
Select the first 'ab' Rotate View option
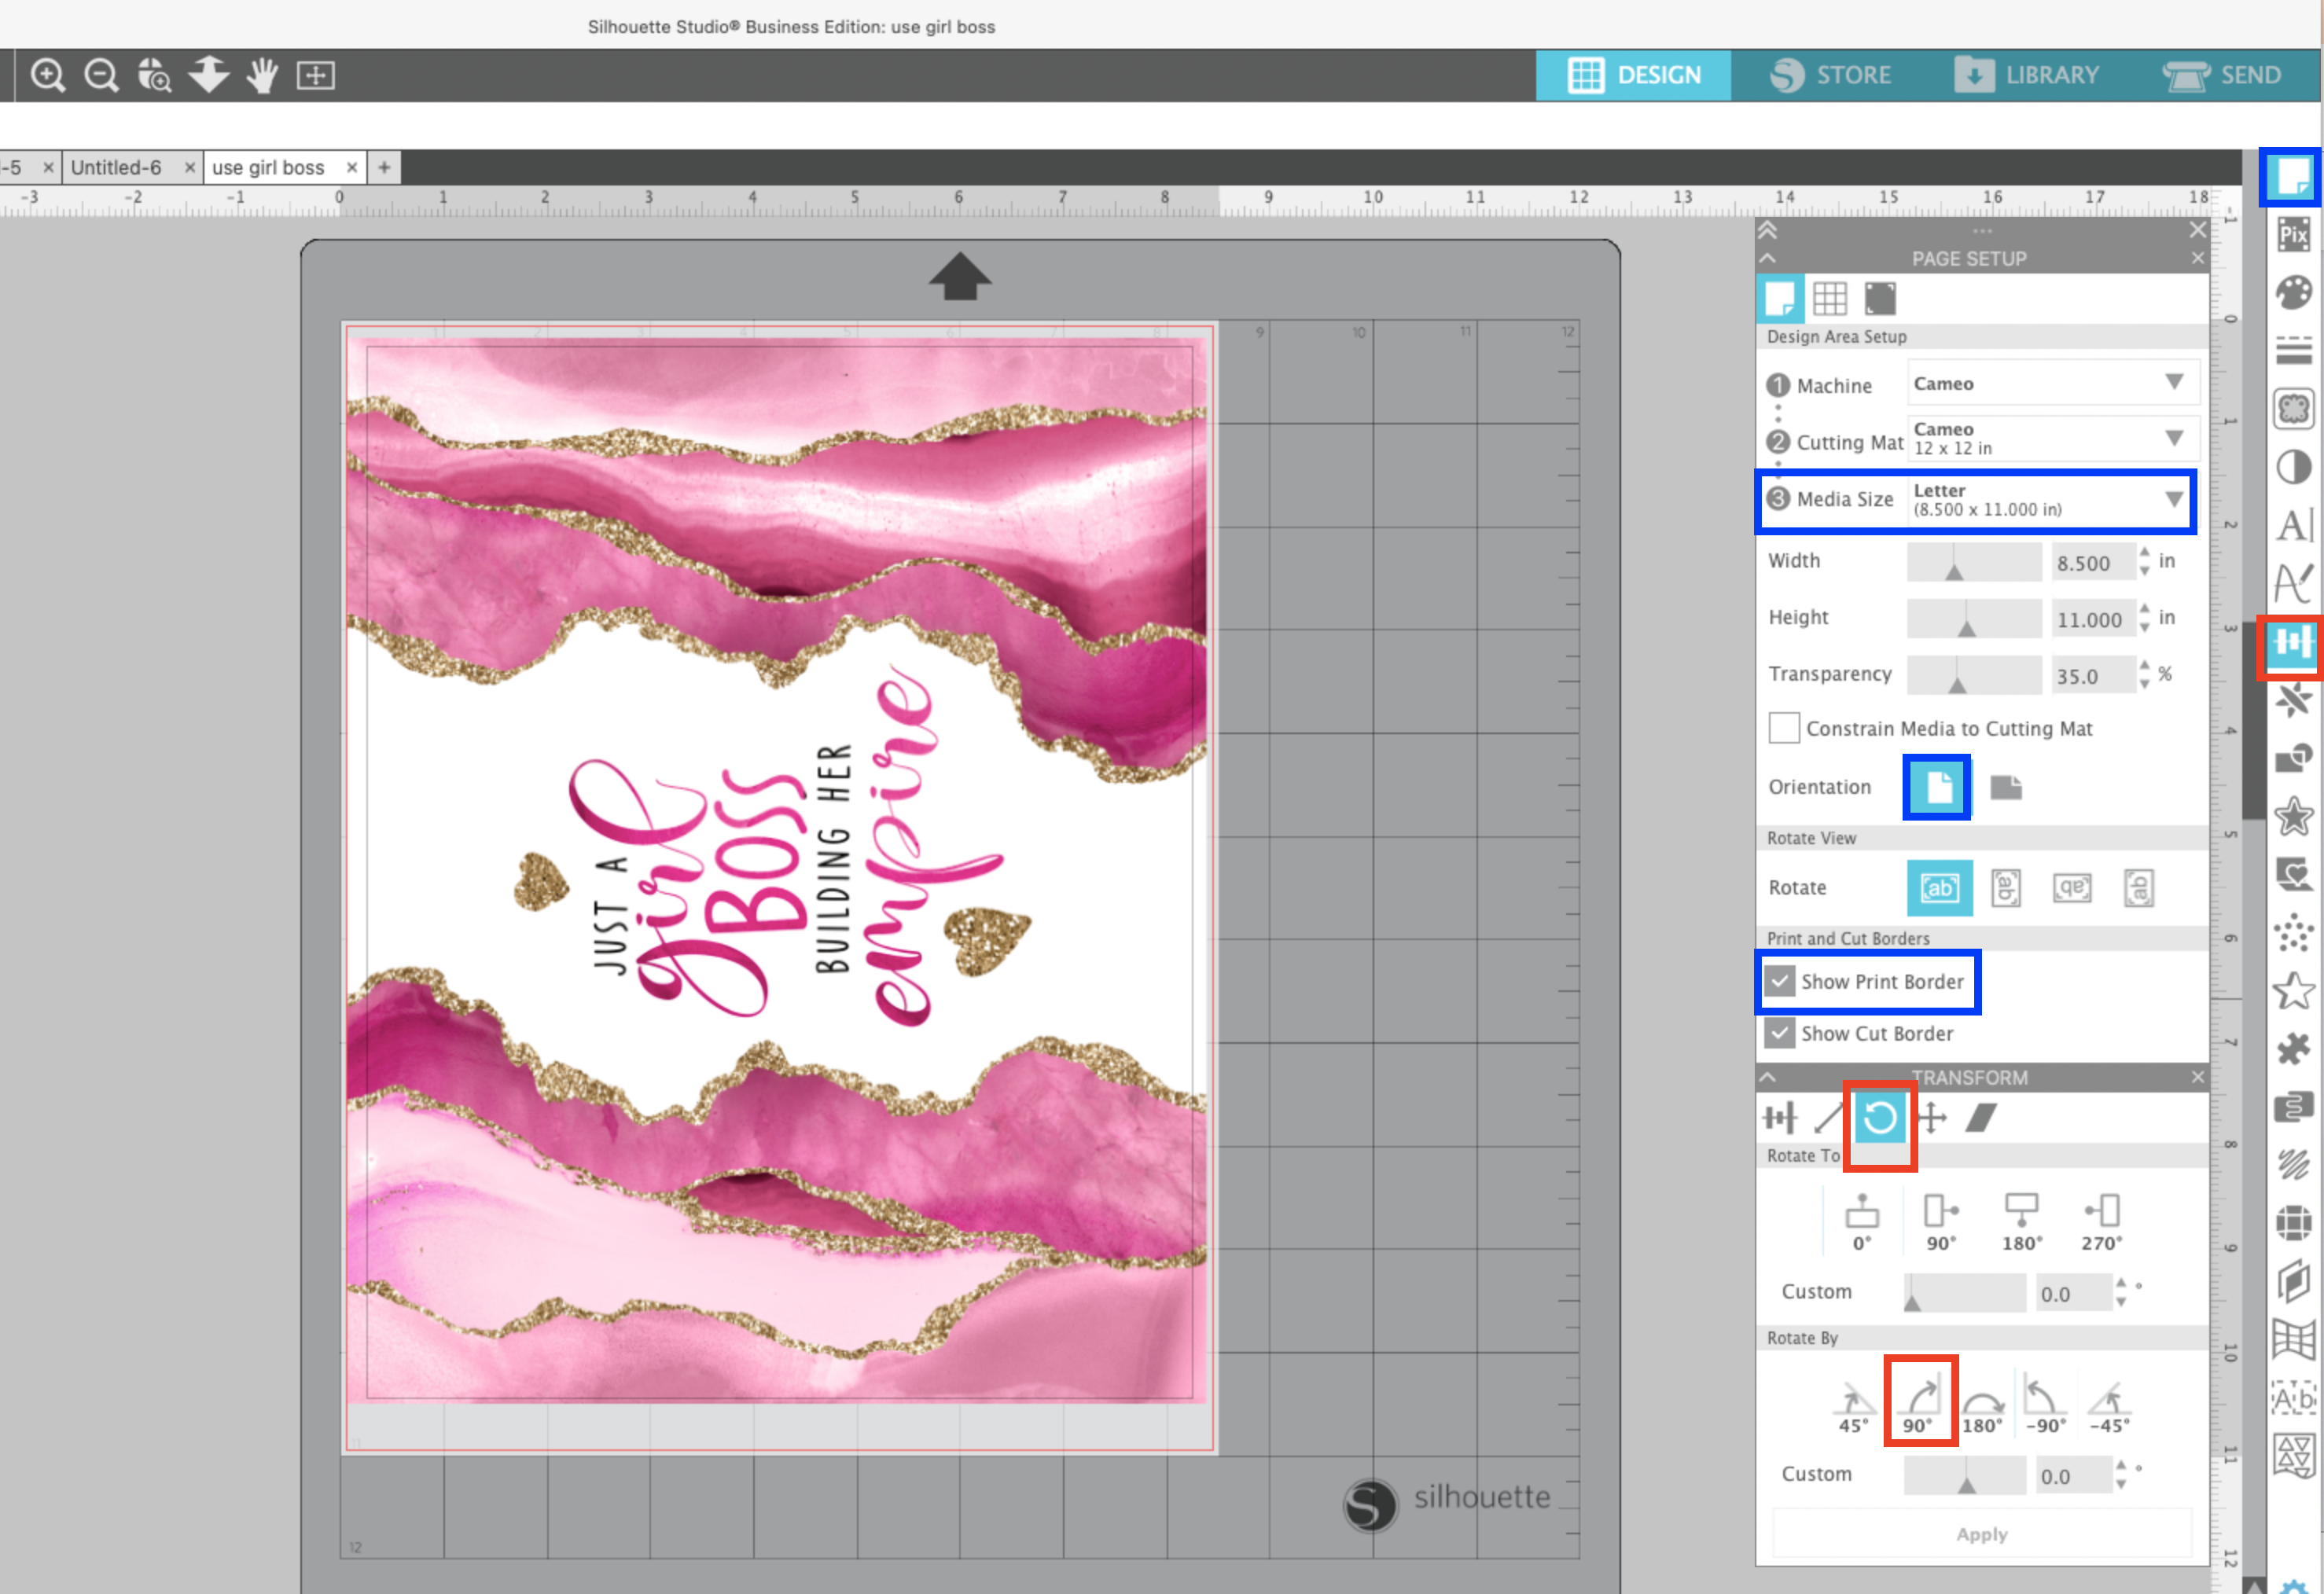pyautogui.click(x=1940, y=887)
